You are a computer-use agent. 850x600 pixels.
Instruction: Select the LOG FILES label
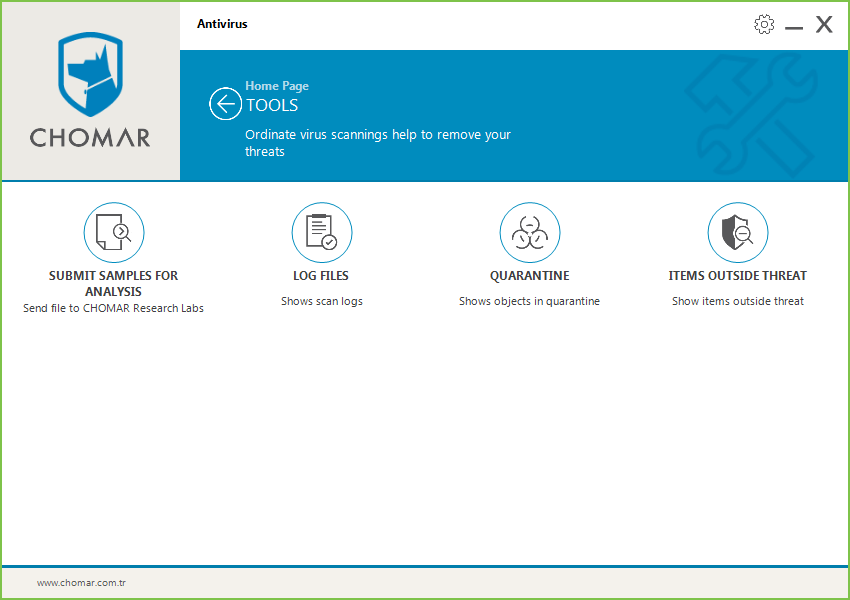click(x=321, y=276)
